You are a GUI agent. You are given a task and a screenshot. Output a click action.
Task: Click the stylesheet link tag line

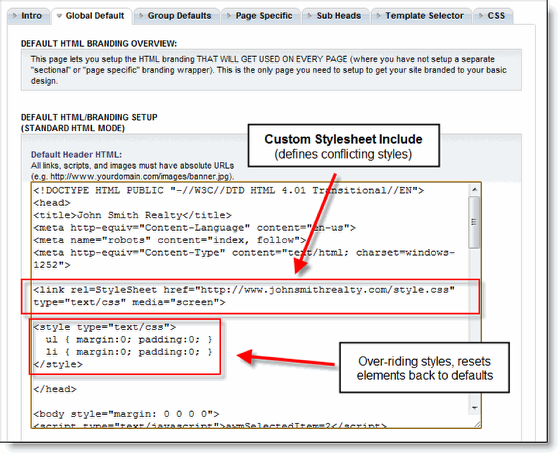tap(244, 290)
